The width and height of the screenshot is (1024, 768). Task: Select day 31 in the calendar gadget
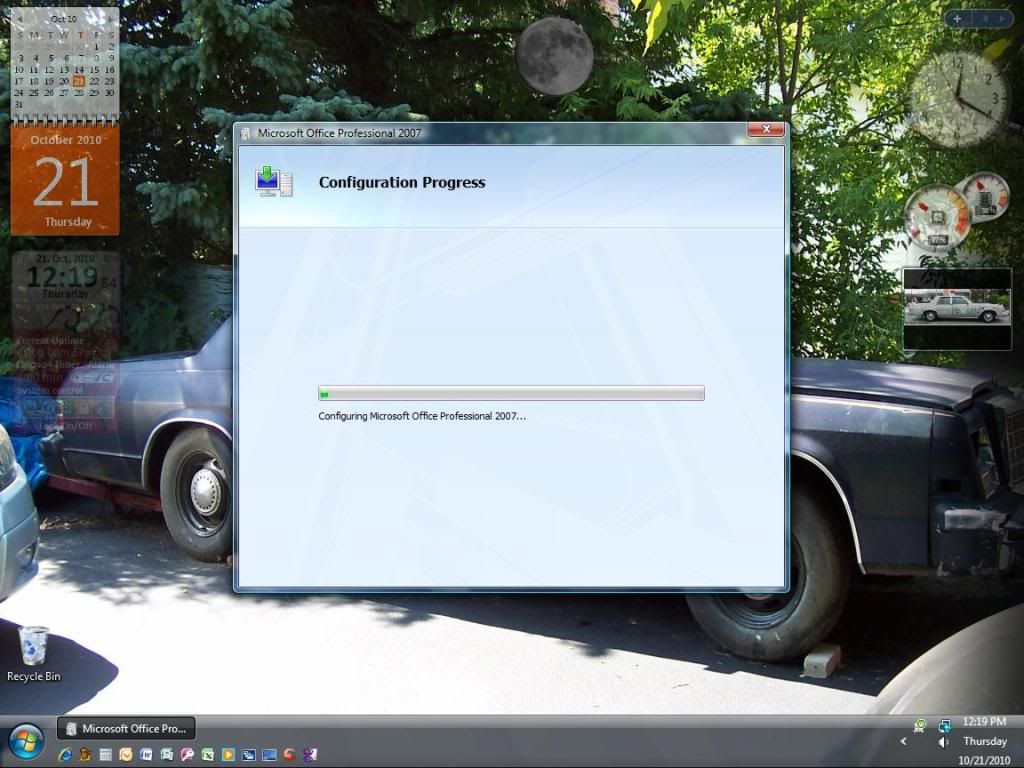(18, 104)
